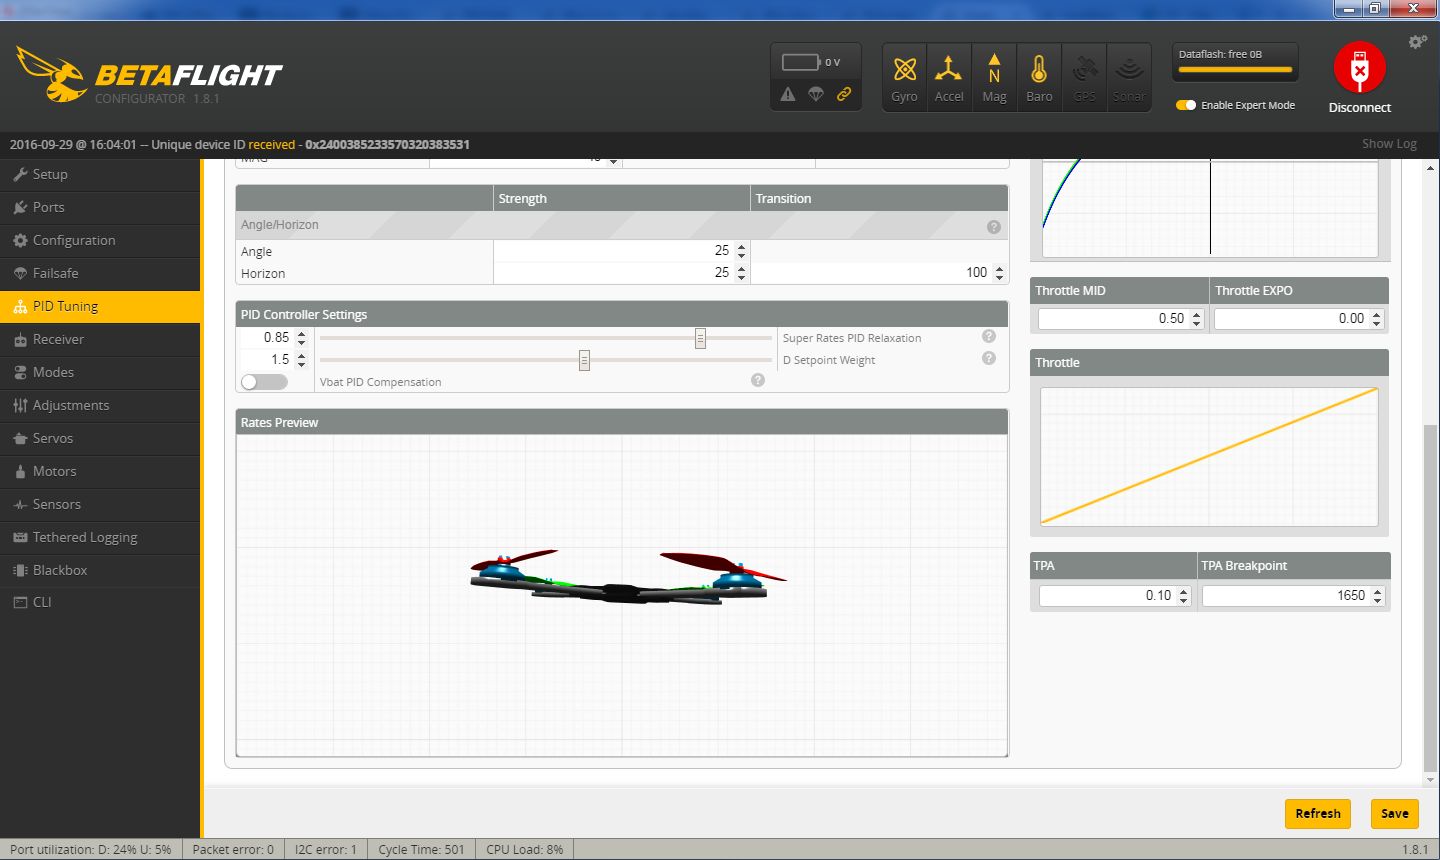The width and height of the screenshot is (1440, 860).
Task: Open the Tethered Logging tab
Action: (x=100, y=537)
